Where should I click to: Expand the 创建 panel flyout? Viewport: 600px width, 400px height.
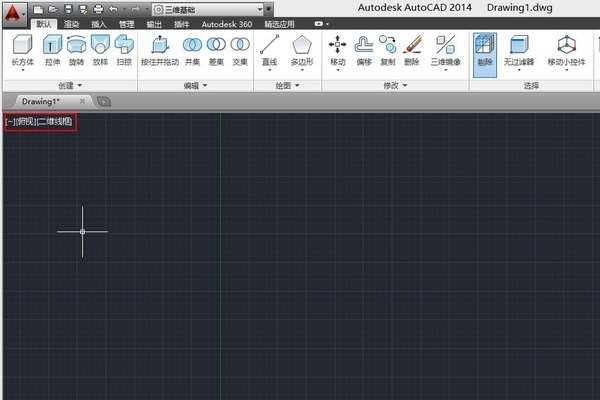[x=70, y=85]
